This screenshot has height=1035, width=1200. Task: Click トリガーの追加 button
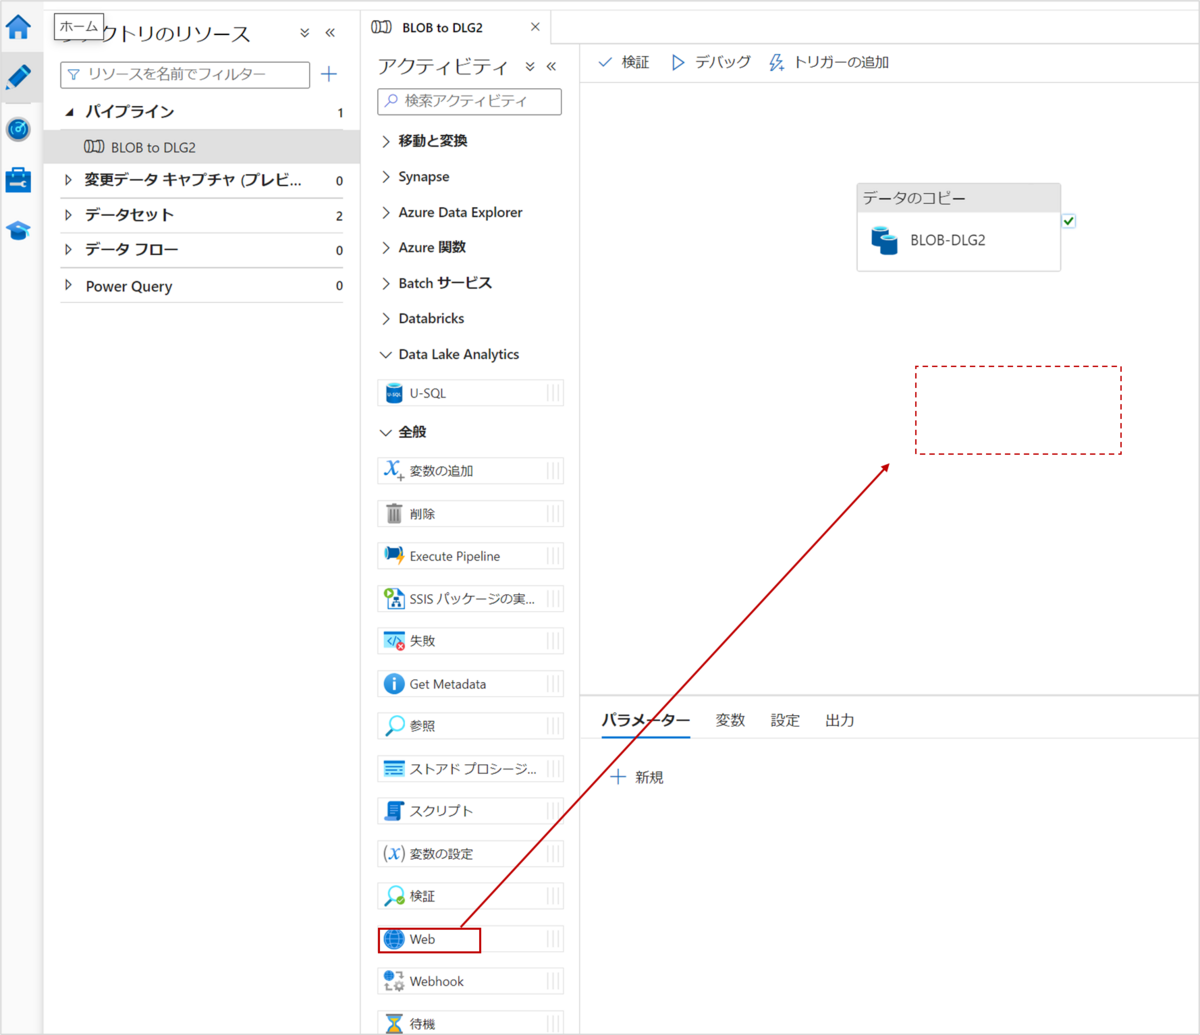[x=829, y=62]
